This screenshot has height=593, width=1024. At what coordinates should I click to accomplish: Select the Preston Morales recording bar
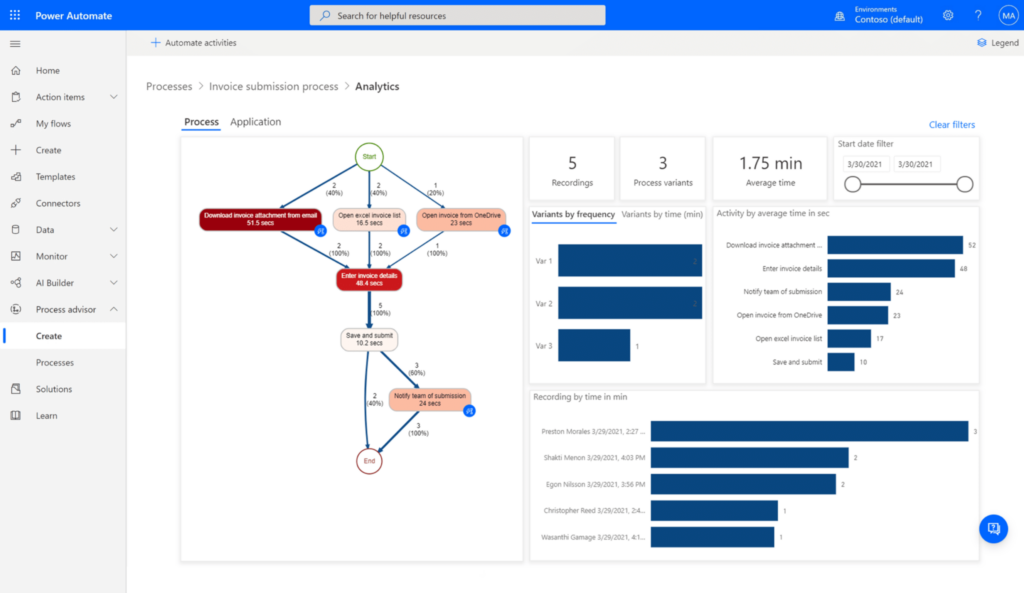point(809,431)
